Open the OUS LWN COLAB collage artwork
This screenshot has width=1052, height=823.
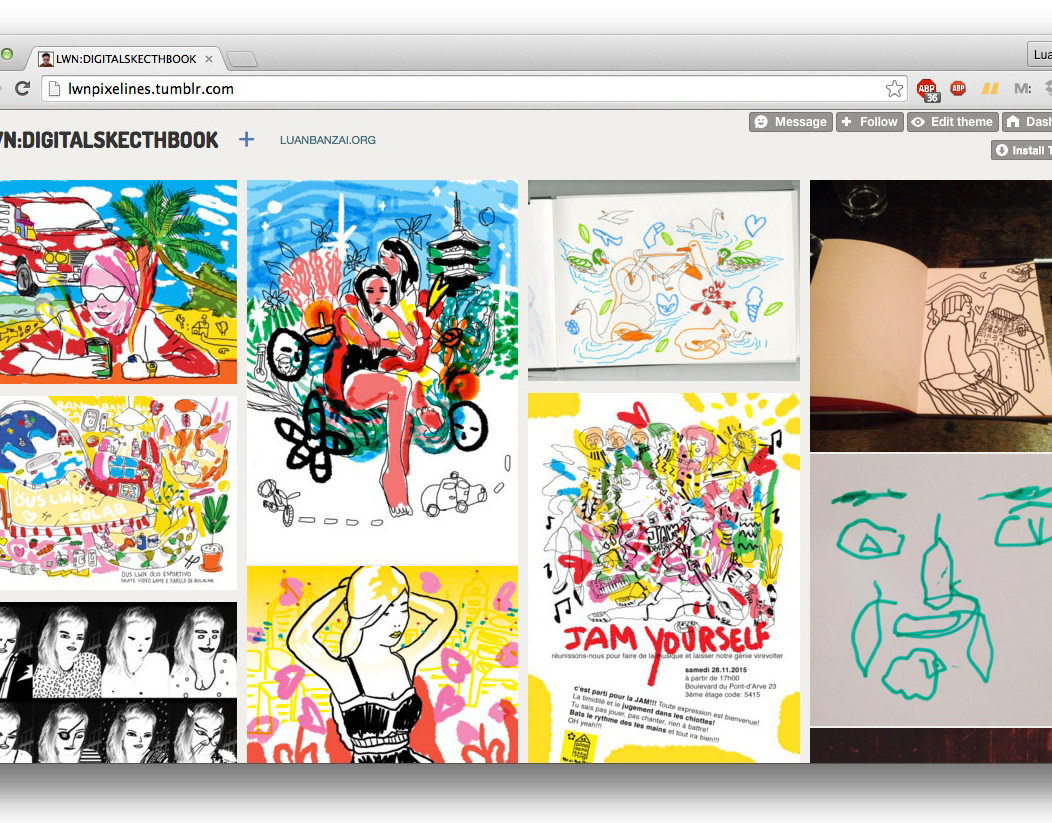tap(118, 492)
